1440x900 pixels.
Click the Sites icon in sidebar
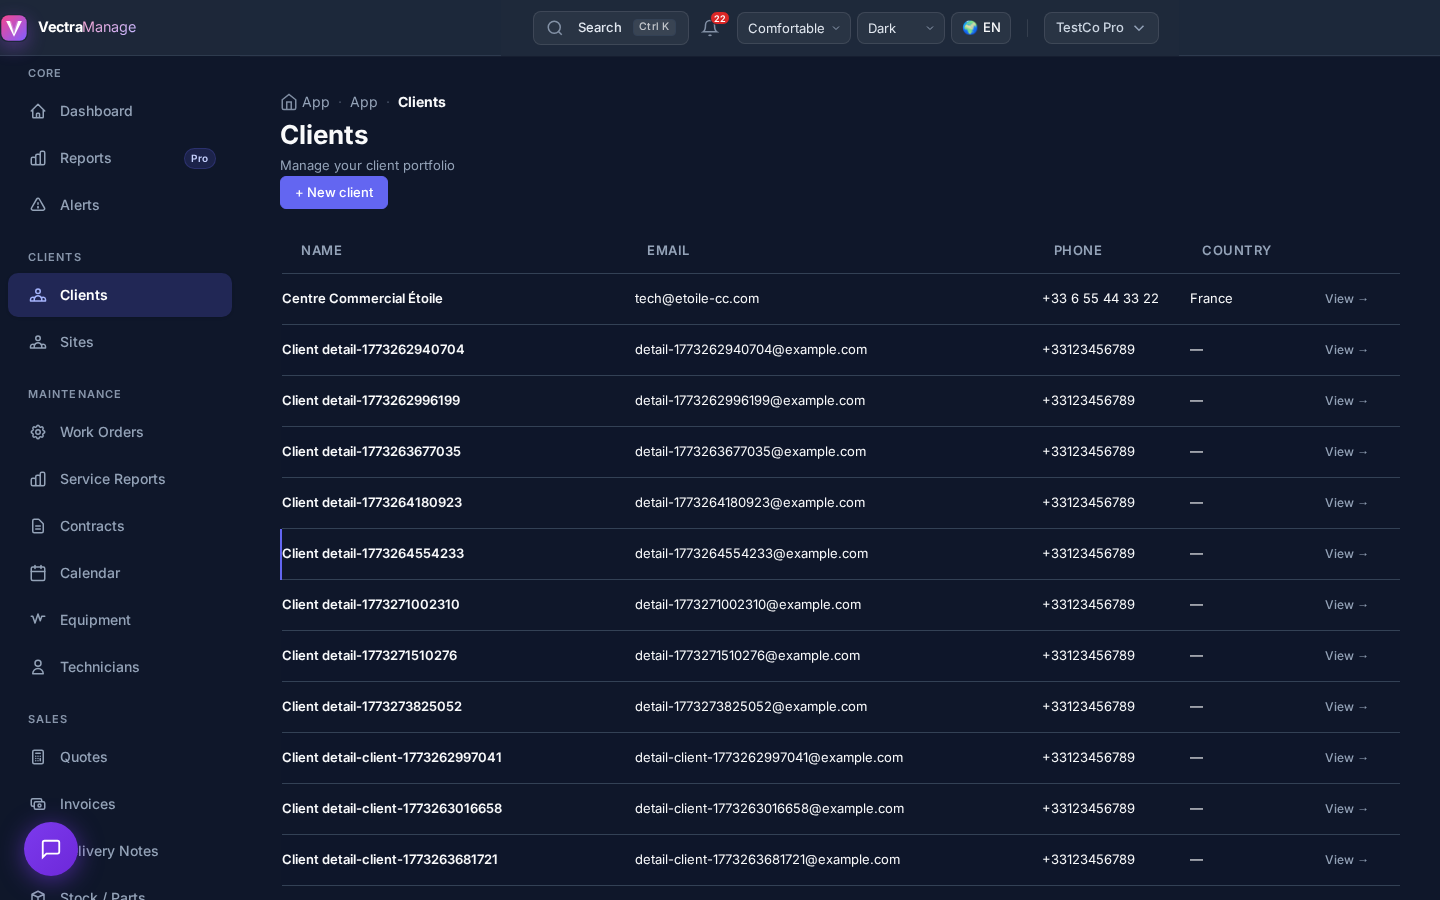38,342
